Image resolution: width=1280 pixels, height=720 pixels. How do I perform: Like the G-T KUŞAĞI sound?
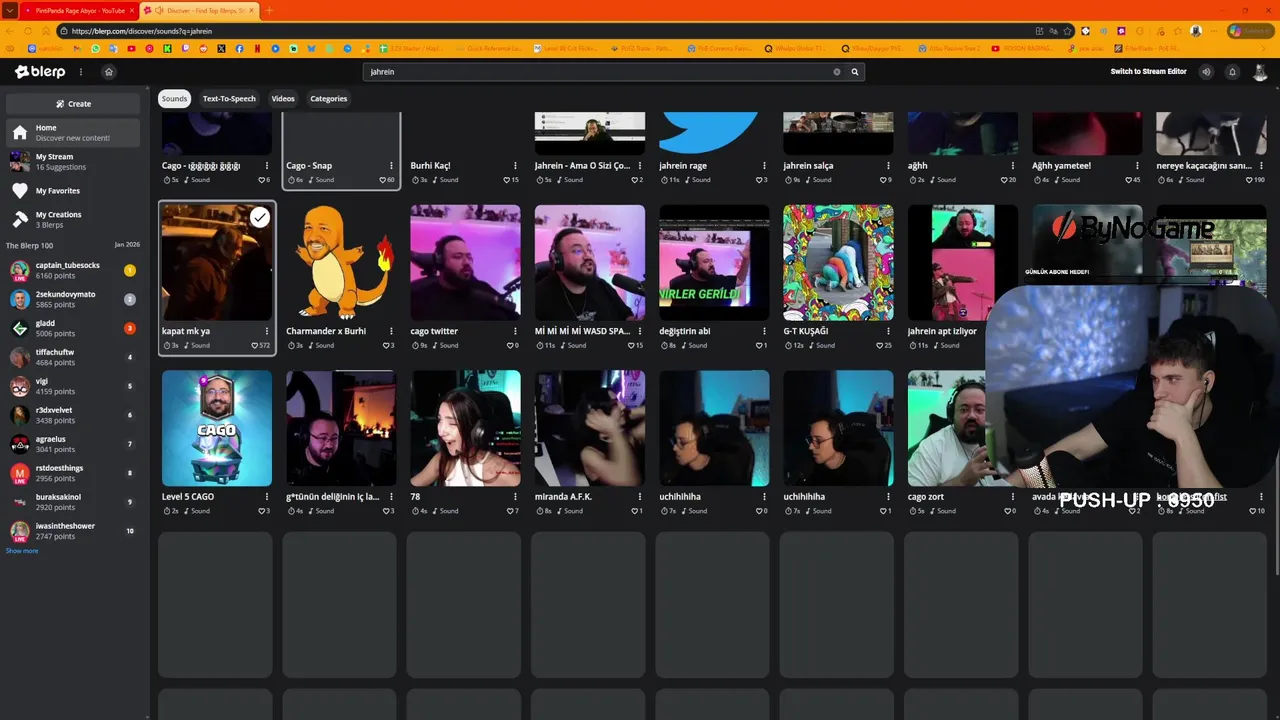(x=881, y=345)
